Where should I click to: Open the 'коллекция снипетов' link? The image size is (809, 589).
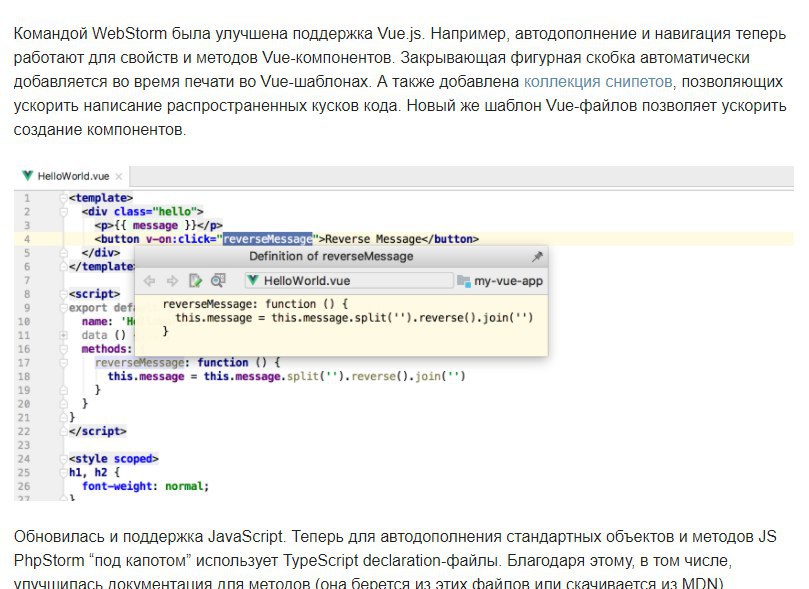click(598, 81)
